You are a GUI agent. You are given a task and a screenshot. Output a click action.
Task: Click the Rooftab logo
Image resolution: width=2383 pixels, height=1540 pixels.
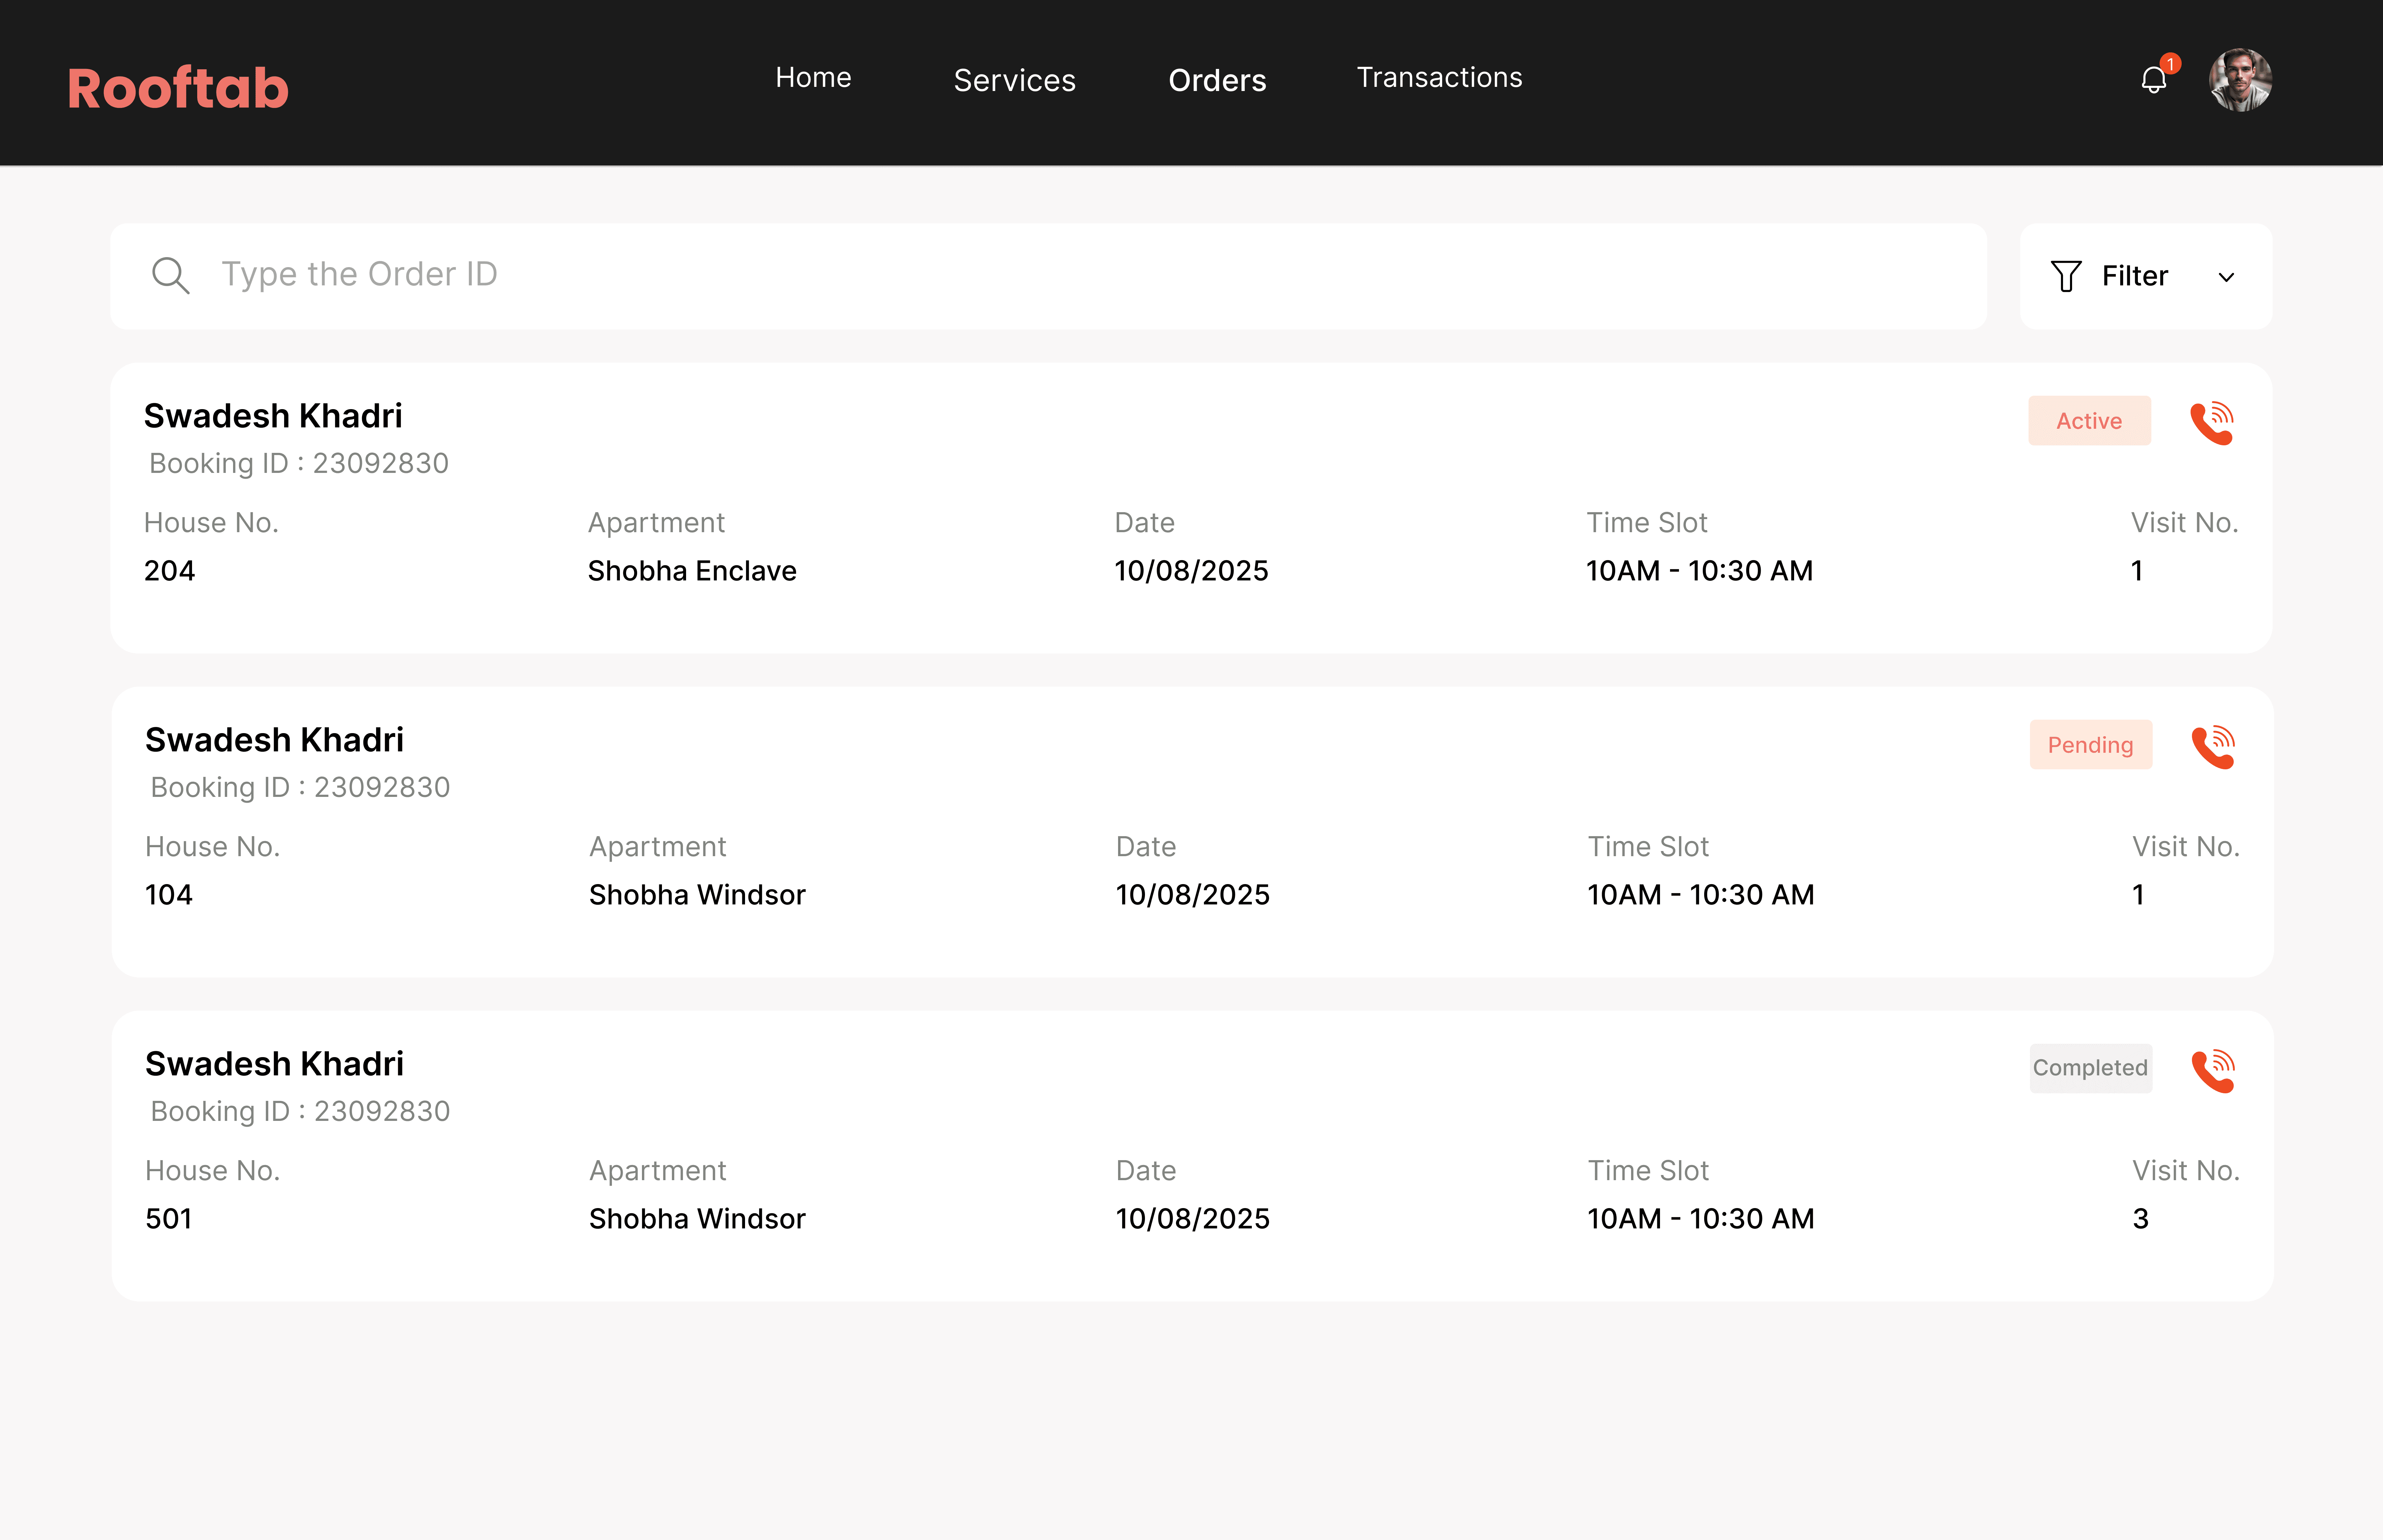[178, 88]
